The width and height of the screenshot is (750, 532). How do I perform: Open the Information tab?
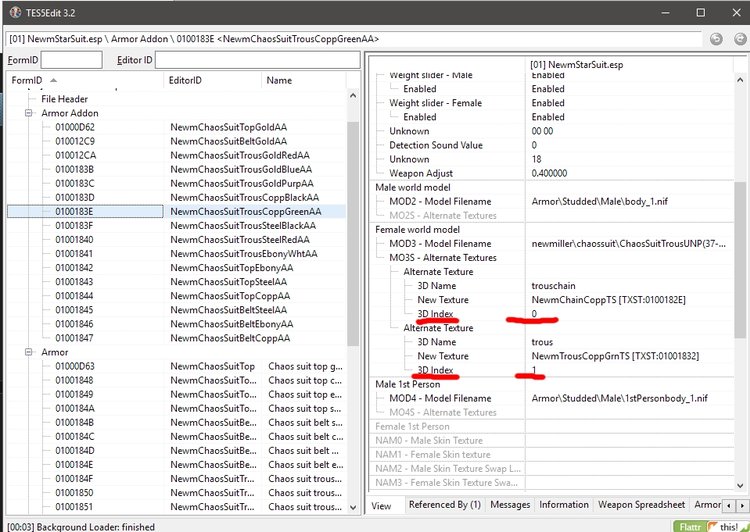coord(564,505)
